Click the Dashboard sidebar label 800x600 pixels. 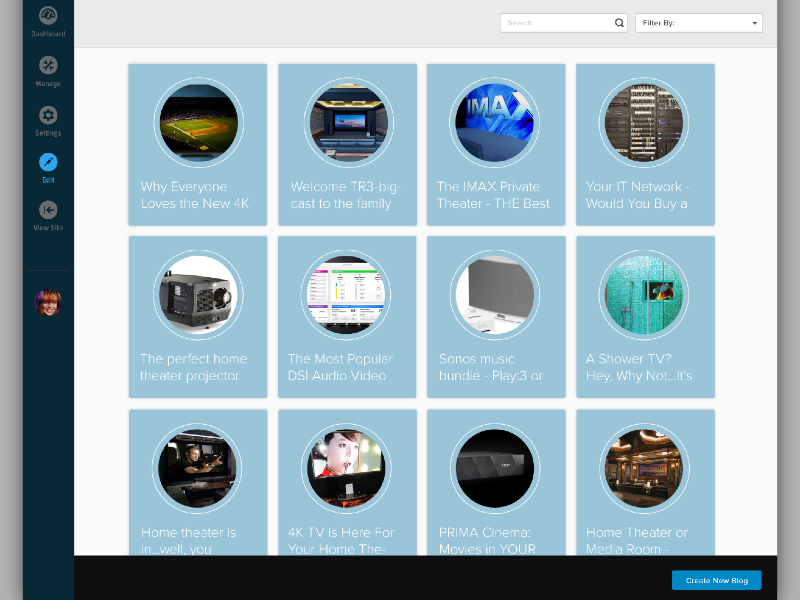click(48, 34)
